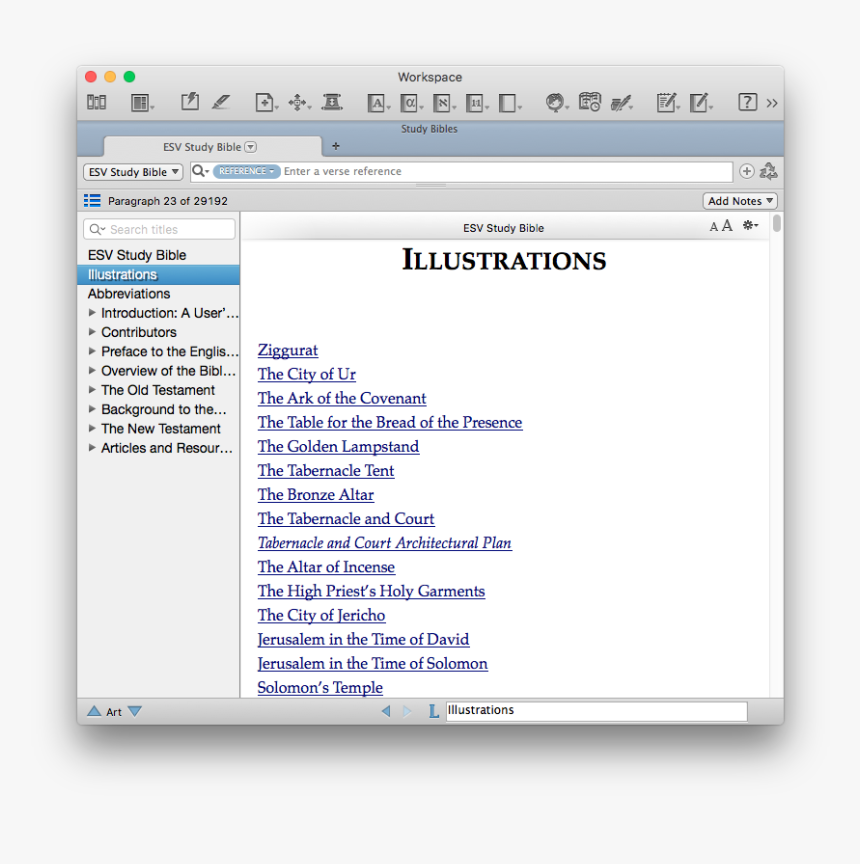Expand Overview of the Bible item
Screen dimensions: 860x864
pos(92,370)
